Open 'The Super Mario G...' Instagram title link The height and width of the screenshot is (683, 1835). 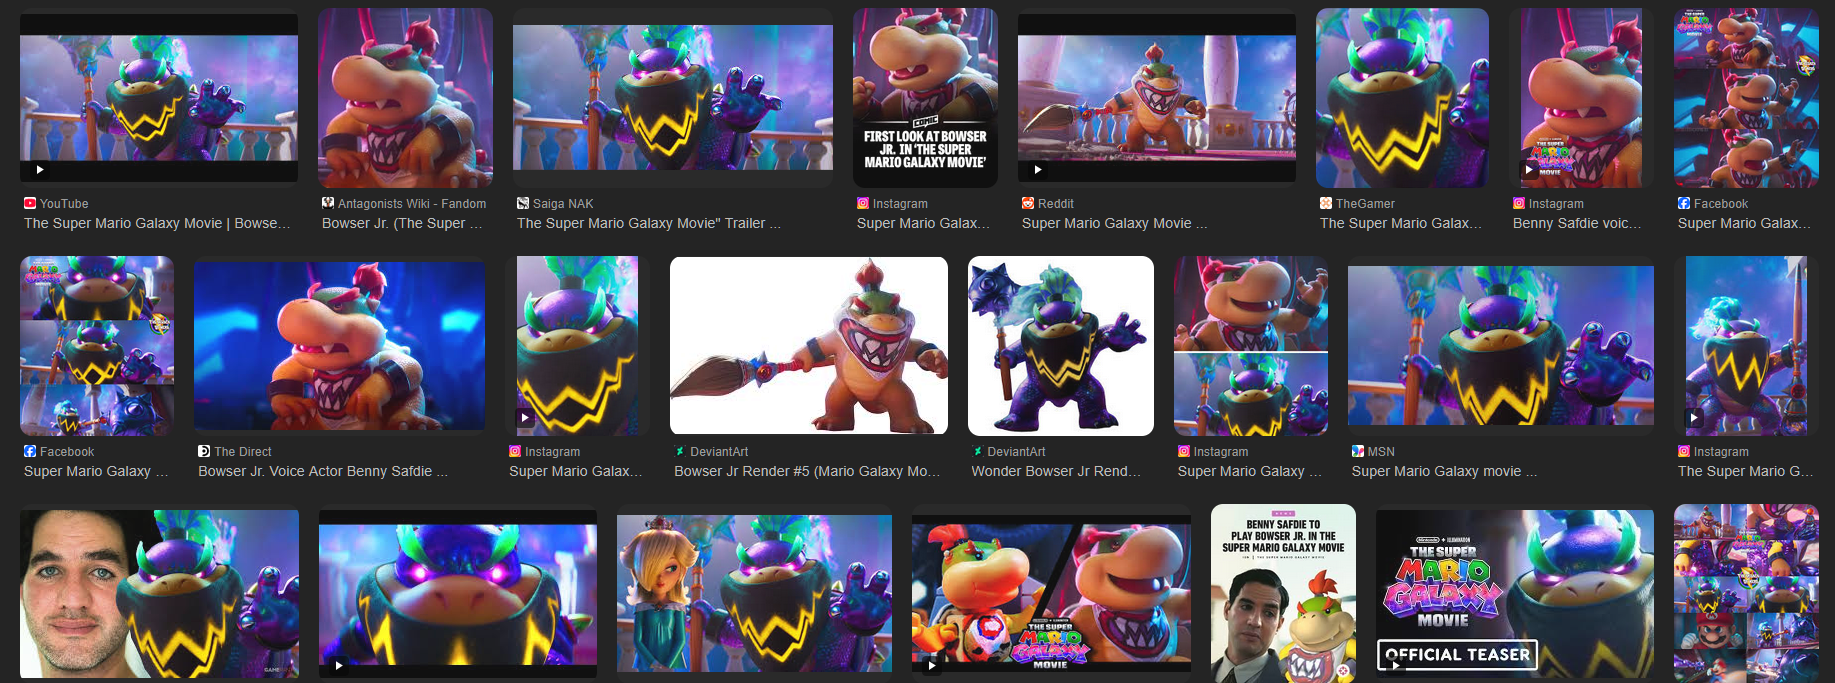pos(1745,471)
